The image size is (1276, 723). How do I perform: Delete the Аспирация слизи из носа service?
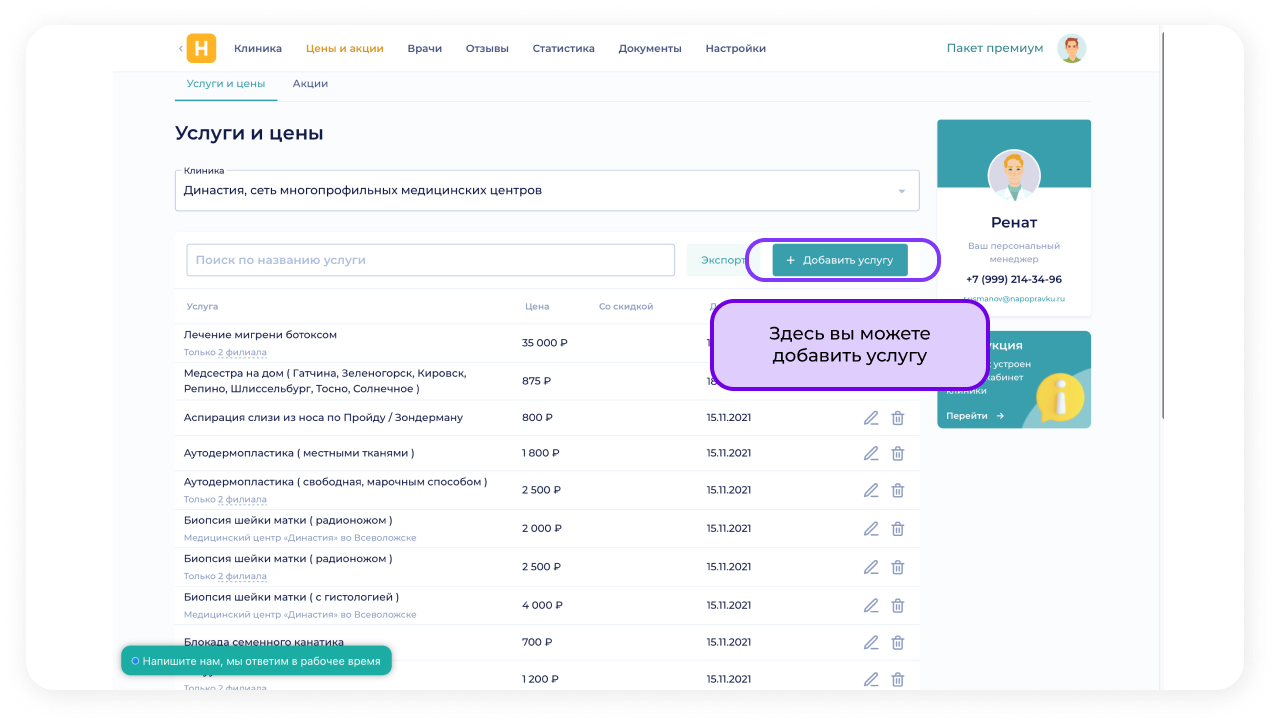click(898, 418)
